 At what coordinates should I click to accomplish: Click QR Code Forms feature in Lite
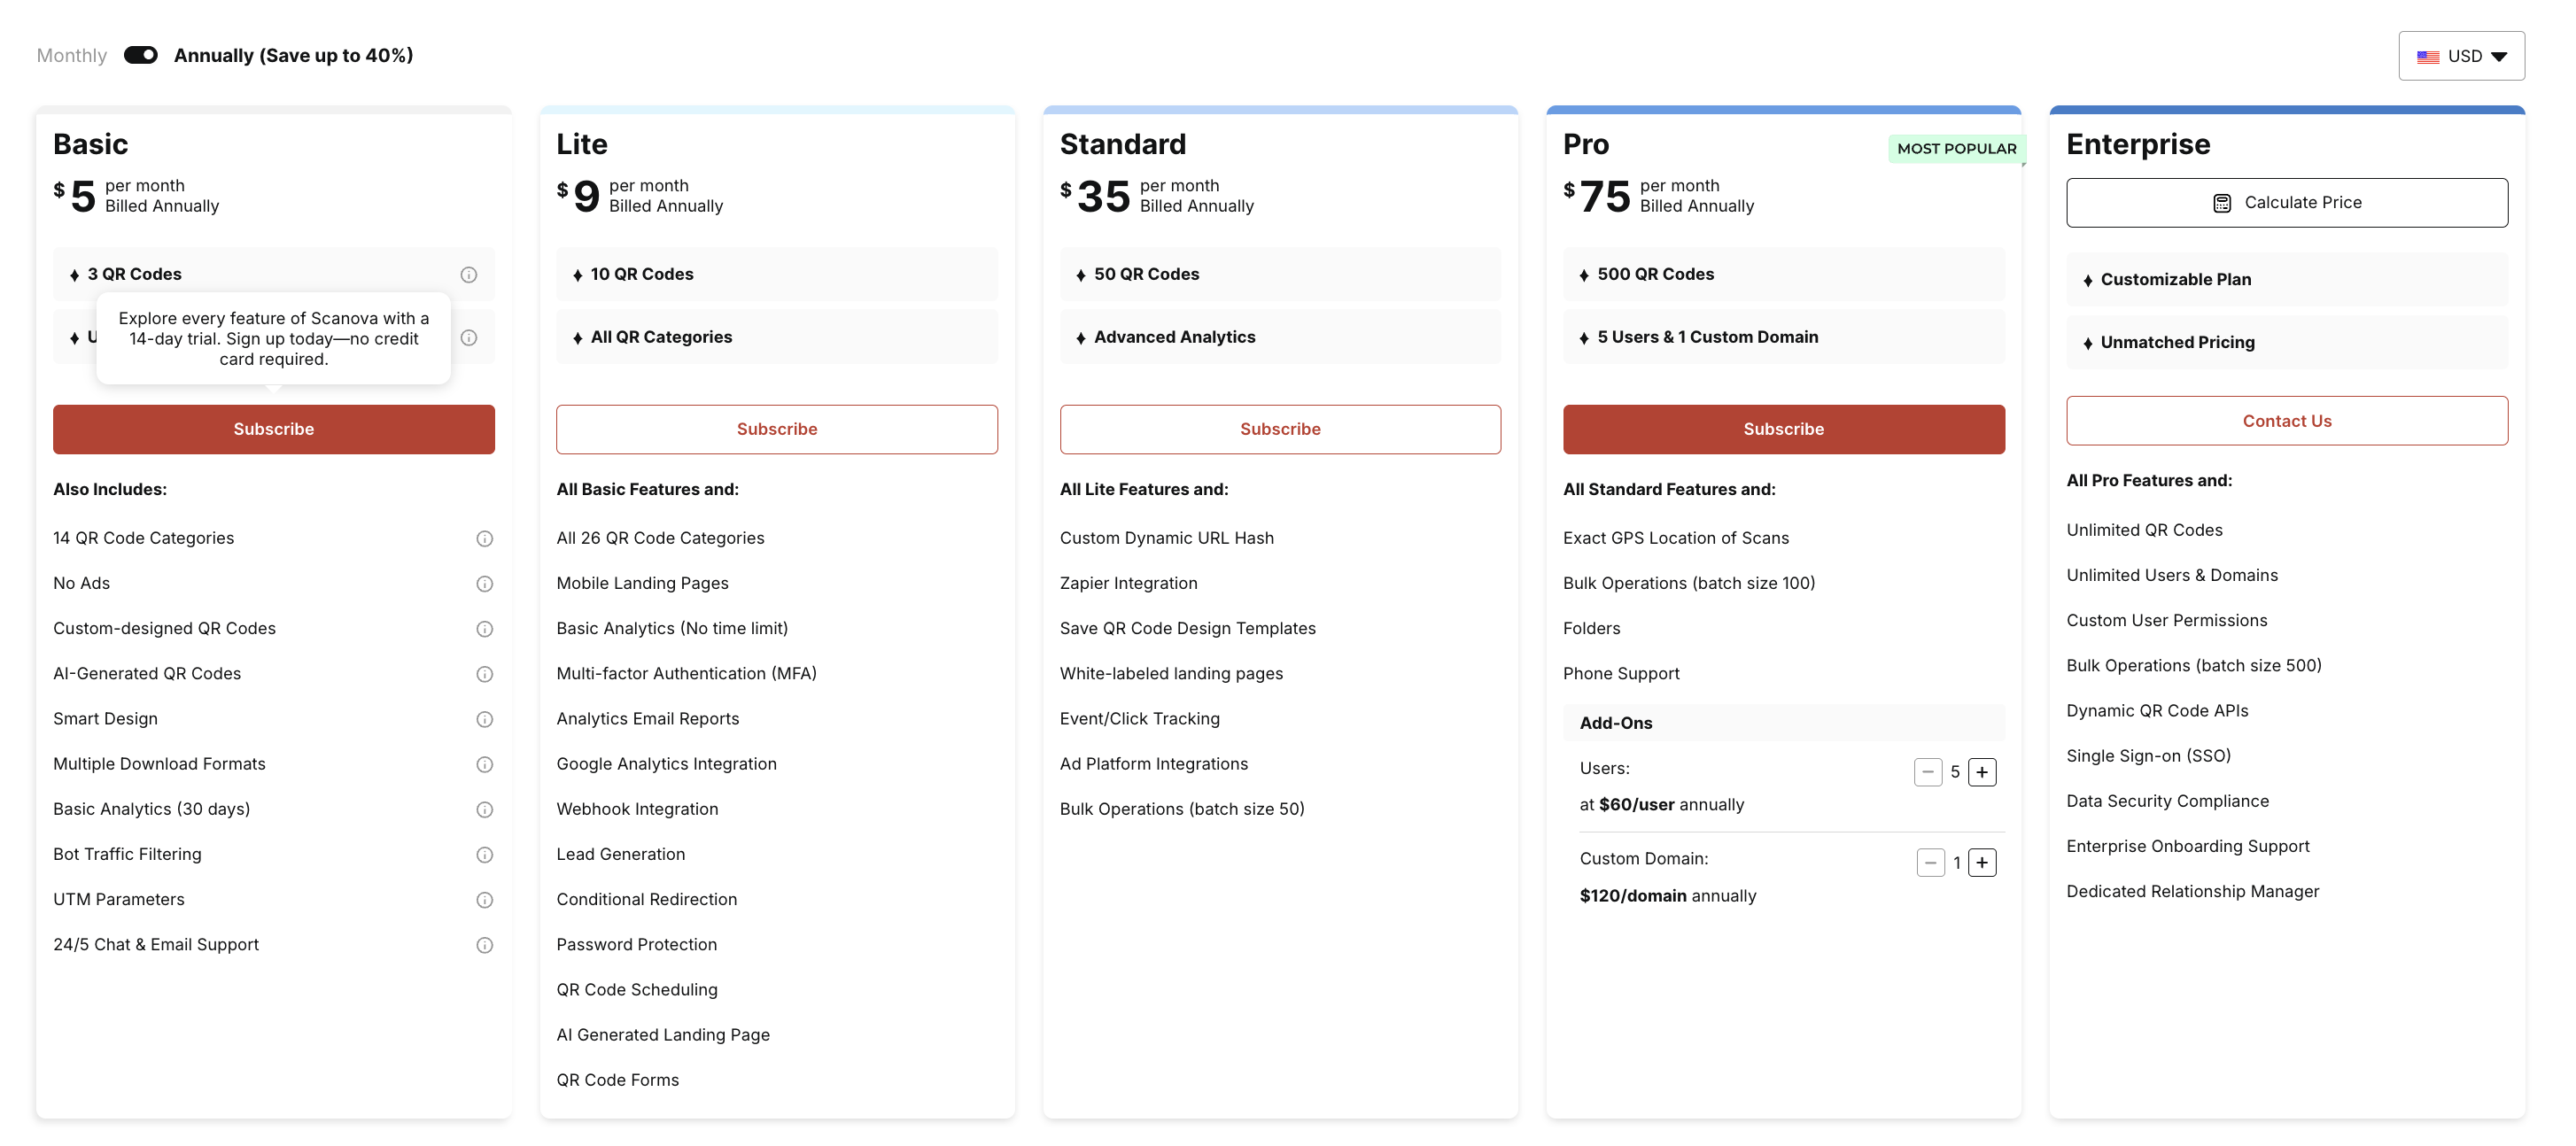click(x=618, y=1080)
